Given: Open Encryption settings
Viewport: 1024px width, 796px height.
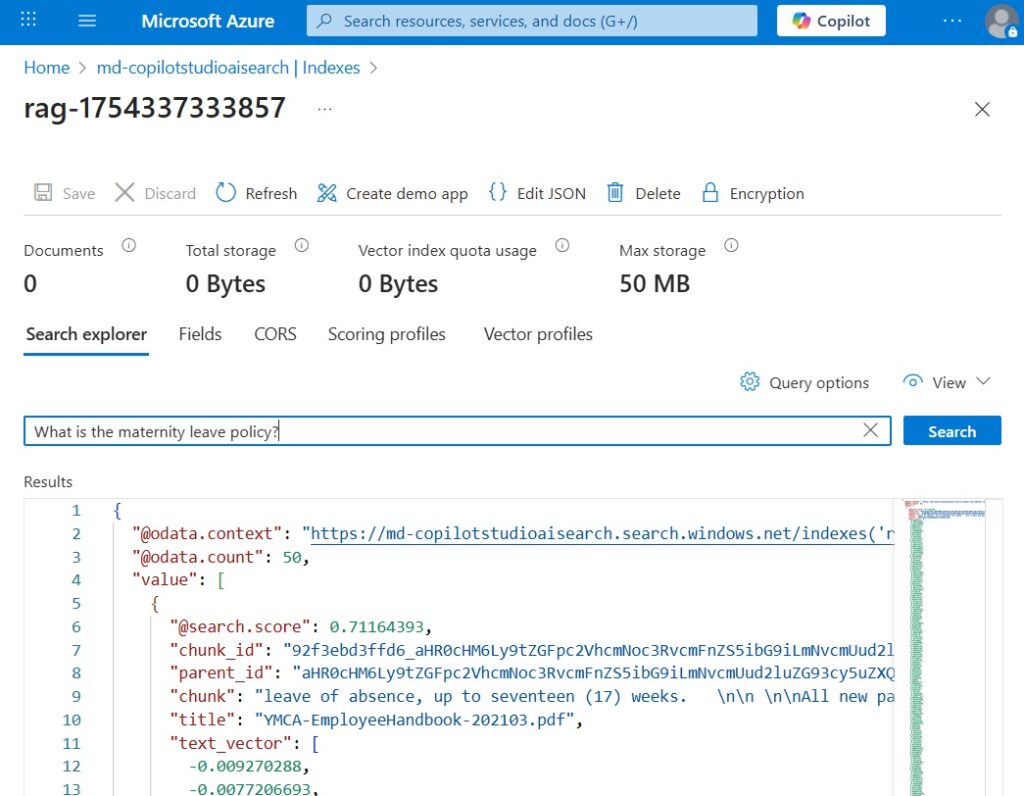Looking at the screenshot, I should (753, 193).
